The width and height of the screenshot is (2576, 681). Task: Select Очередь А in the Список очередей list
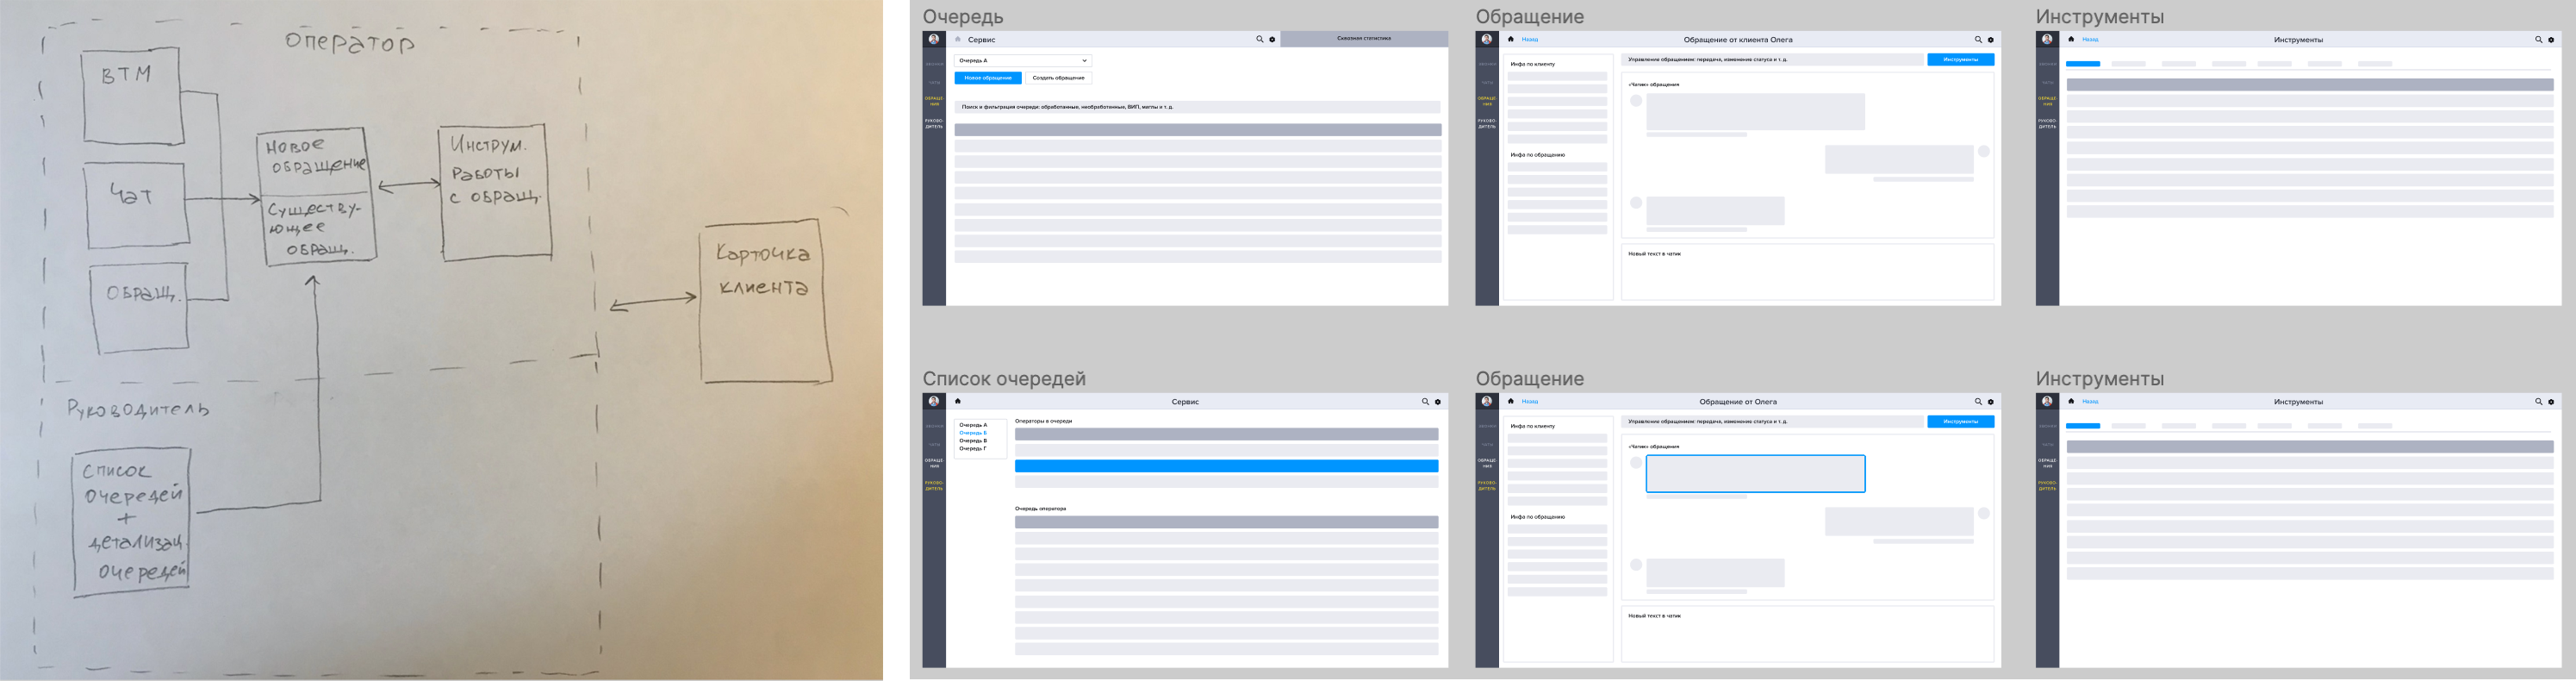(973, 425)
